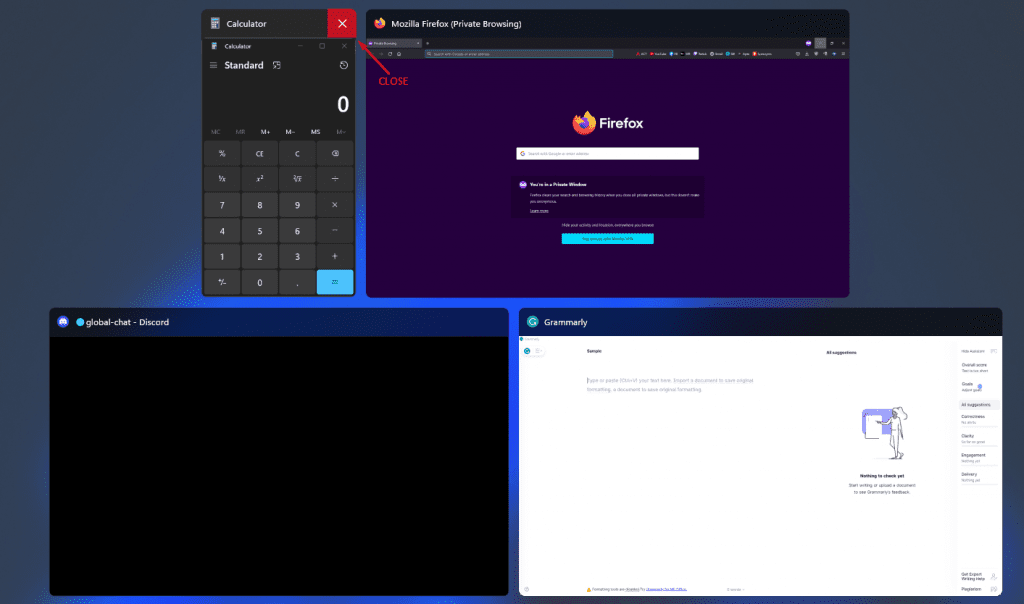Viewport: 1024px width, 604px height.
Task: Toggle Calculator keep-on-top icon beside Standard
Action: pos(277,66)
